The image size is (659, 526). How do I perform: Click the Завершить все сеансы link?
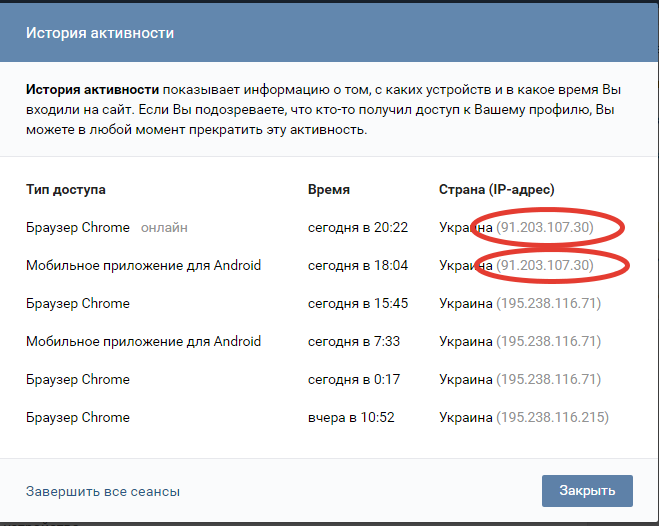[x=103, y=491]
